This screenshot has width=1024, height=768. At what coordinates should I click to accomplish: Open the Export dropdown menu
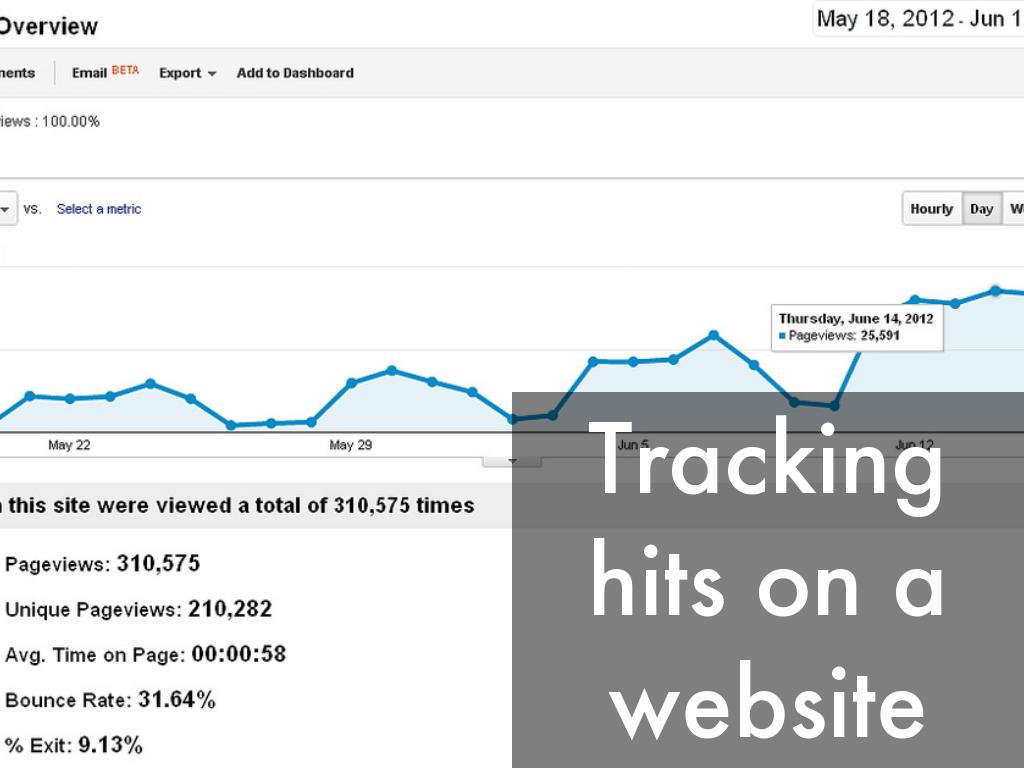point(187,73)
